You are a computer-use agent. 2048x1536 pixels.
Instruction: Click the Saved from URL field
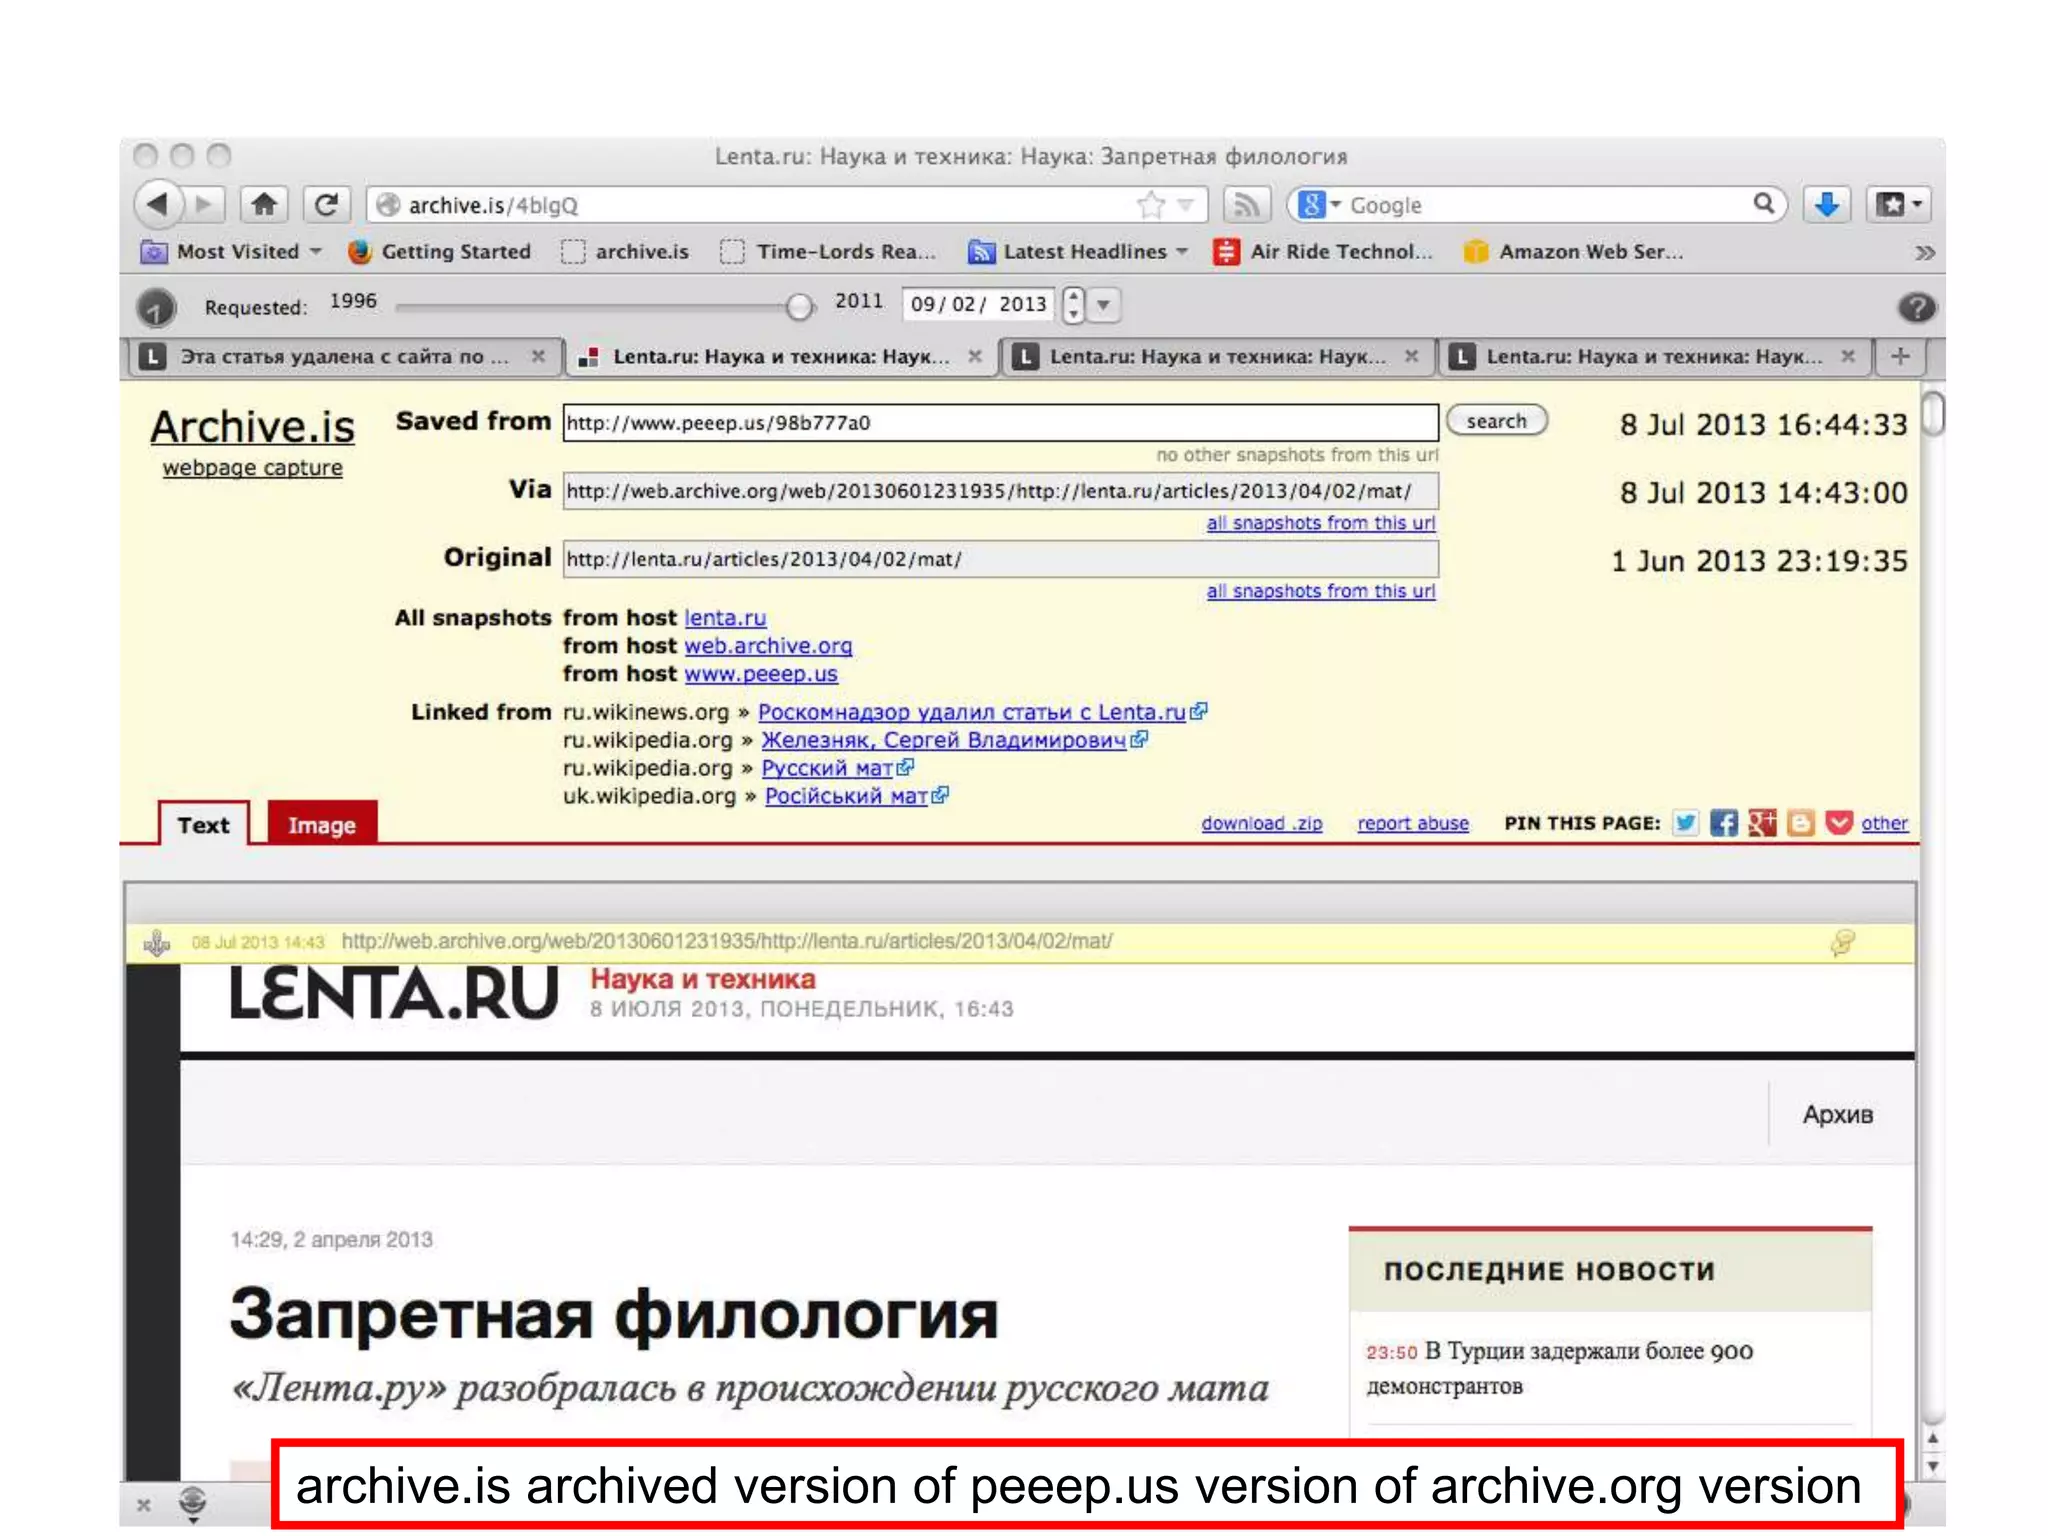coord(1000,422)
